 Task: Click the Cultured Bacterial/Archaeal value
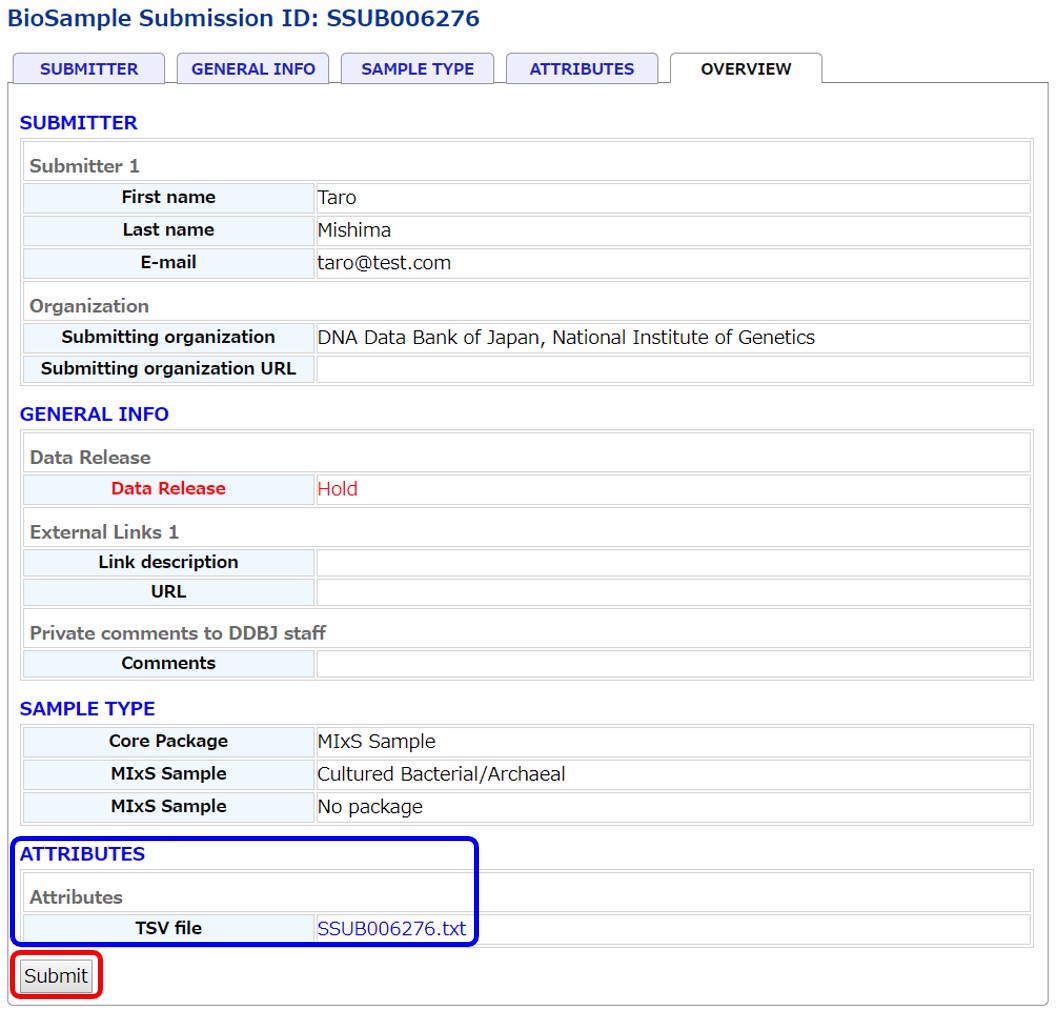pos(441,774)
